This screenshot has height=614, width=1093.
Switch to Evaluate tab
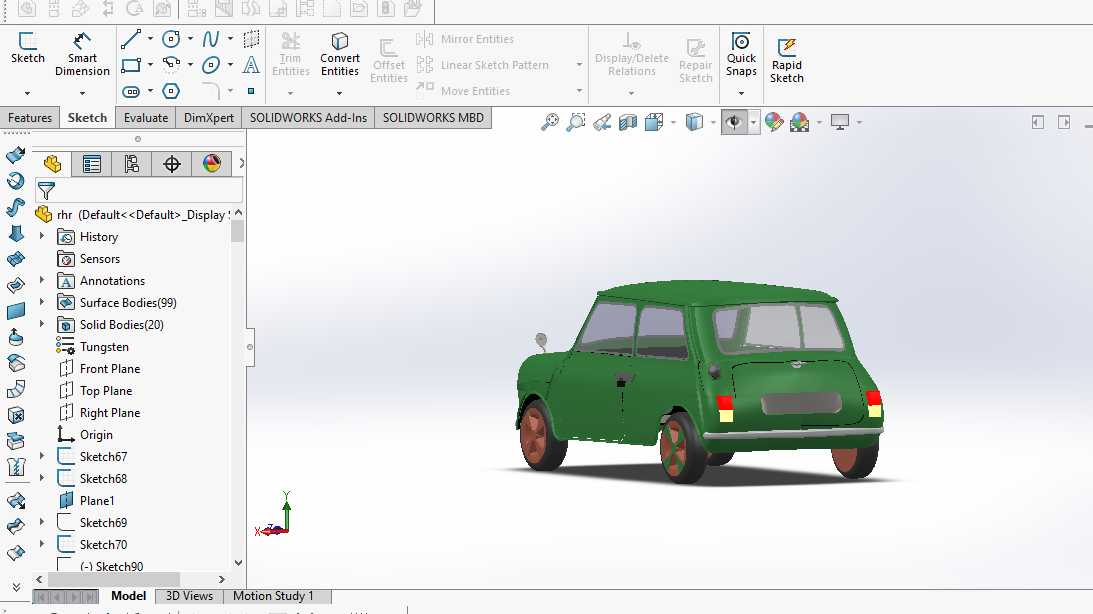point(146,118)
